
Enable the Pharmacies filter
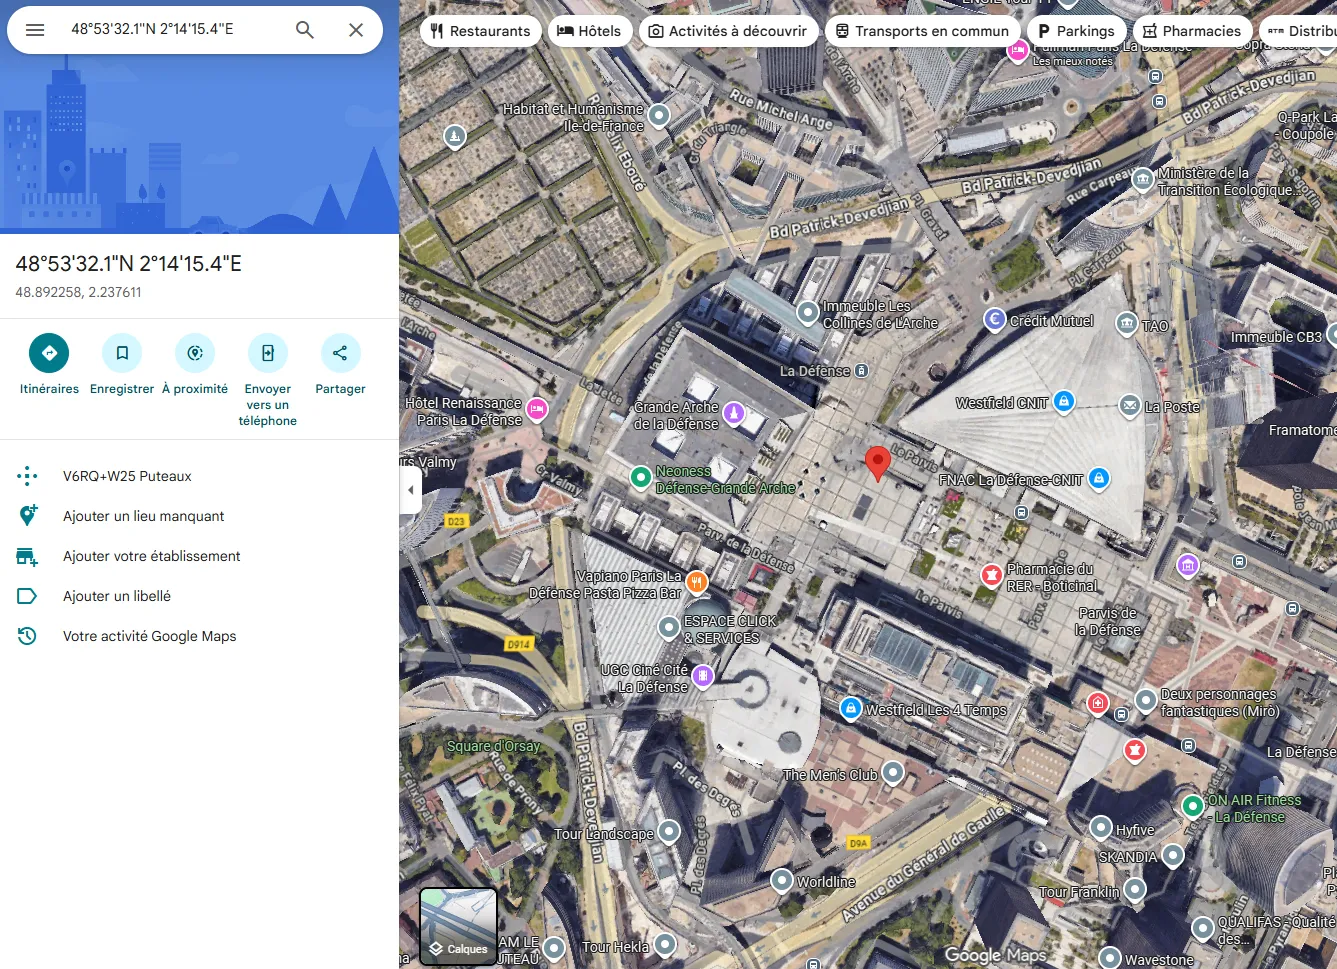pos(1192,30)
